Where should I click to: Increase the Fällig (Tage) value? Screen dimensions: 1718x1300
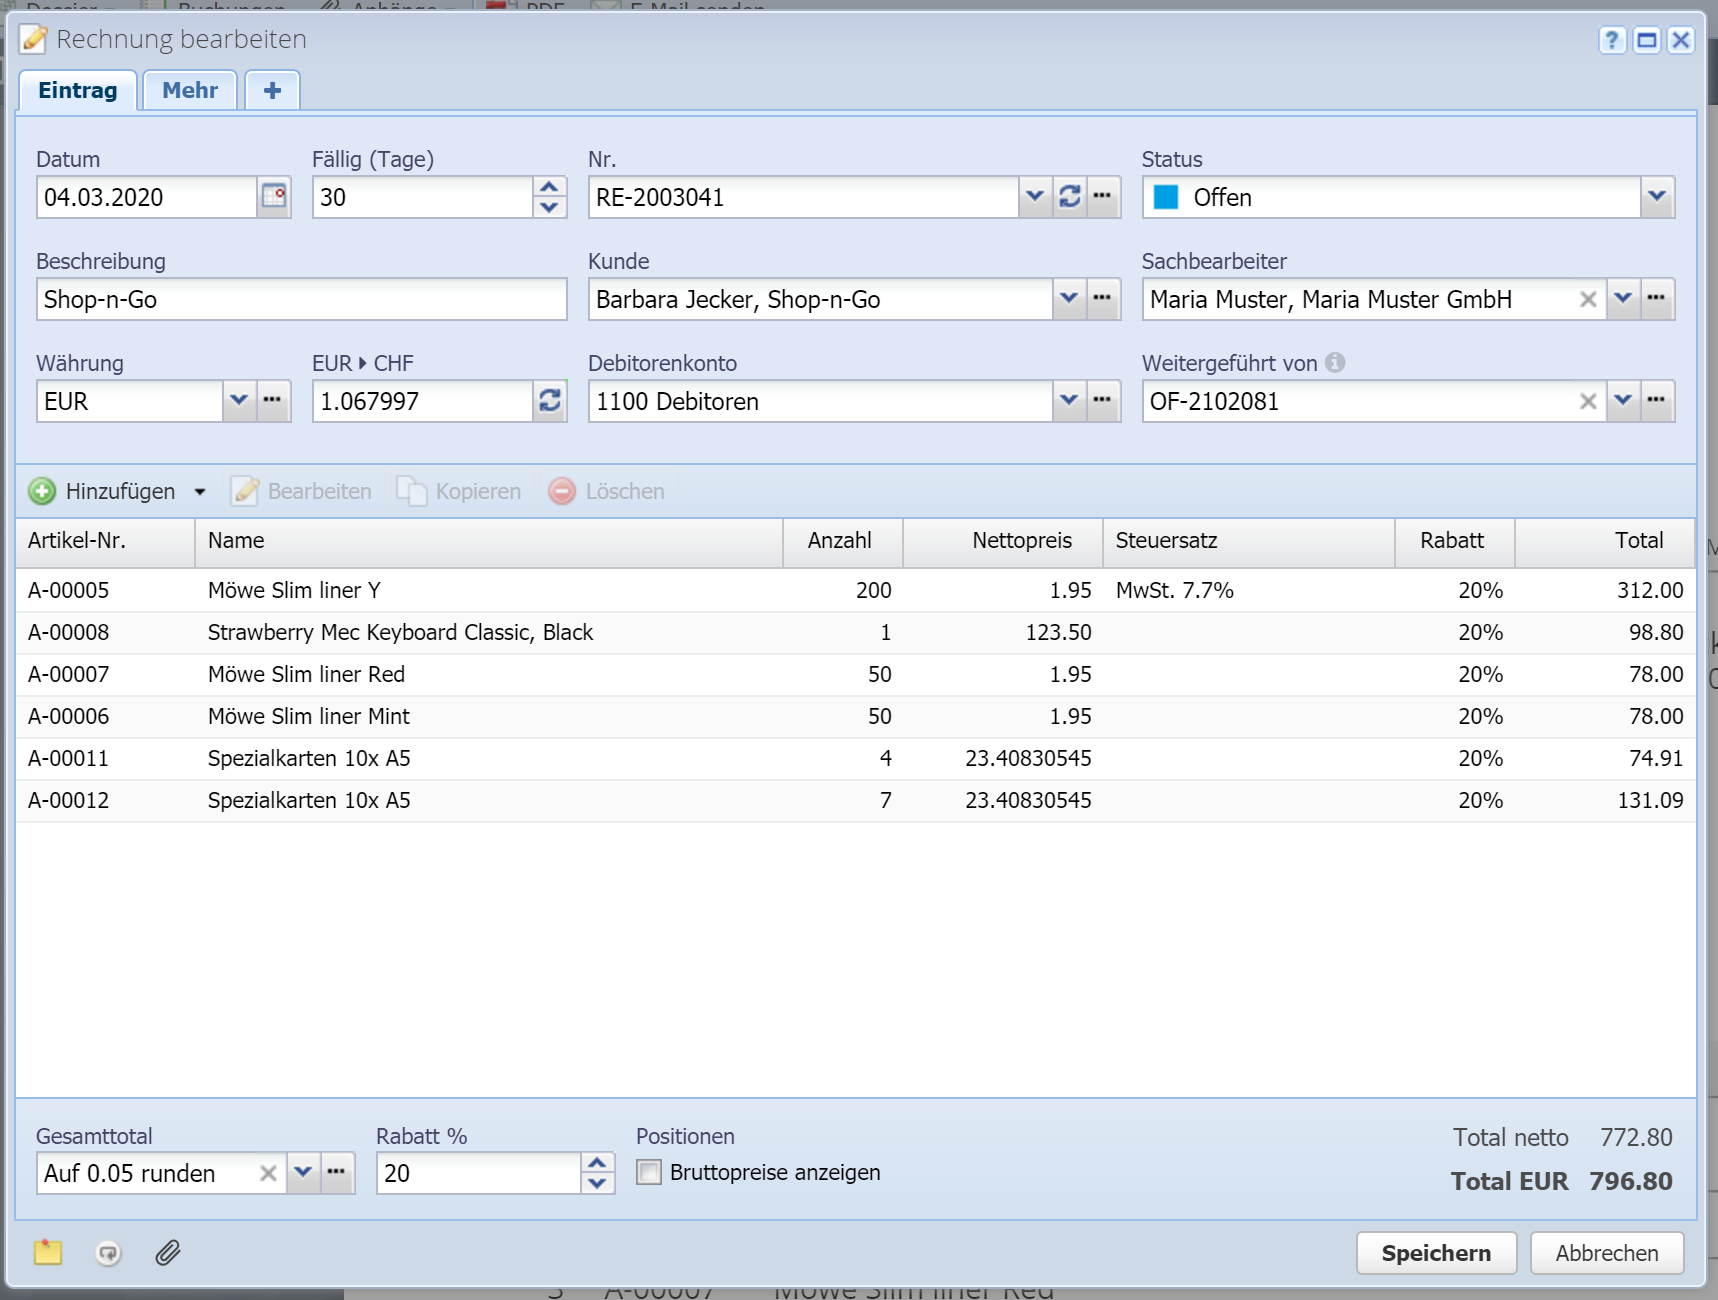tap(549, 187)
